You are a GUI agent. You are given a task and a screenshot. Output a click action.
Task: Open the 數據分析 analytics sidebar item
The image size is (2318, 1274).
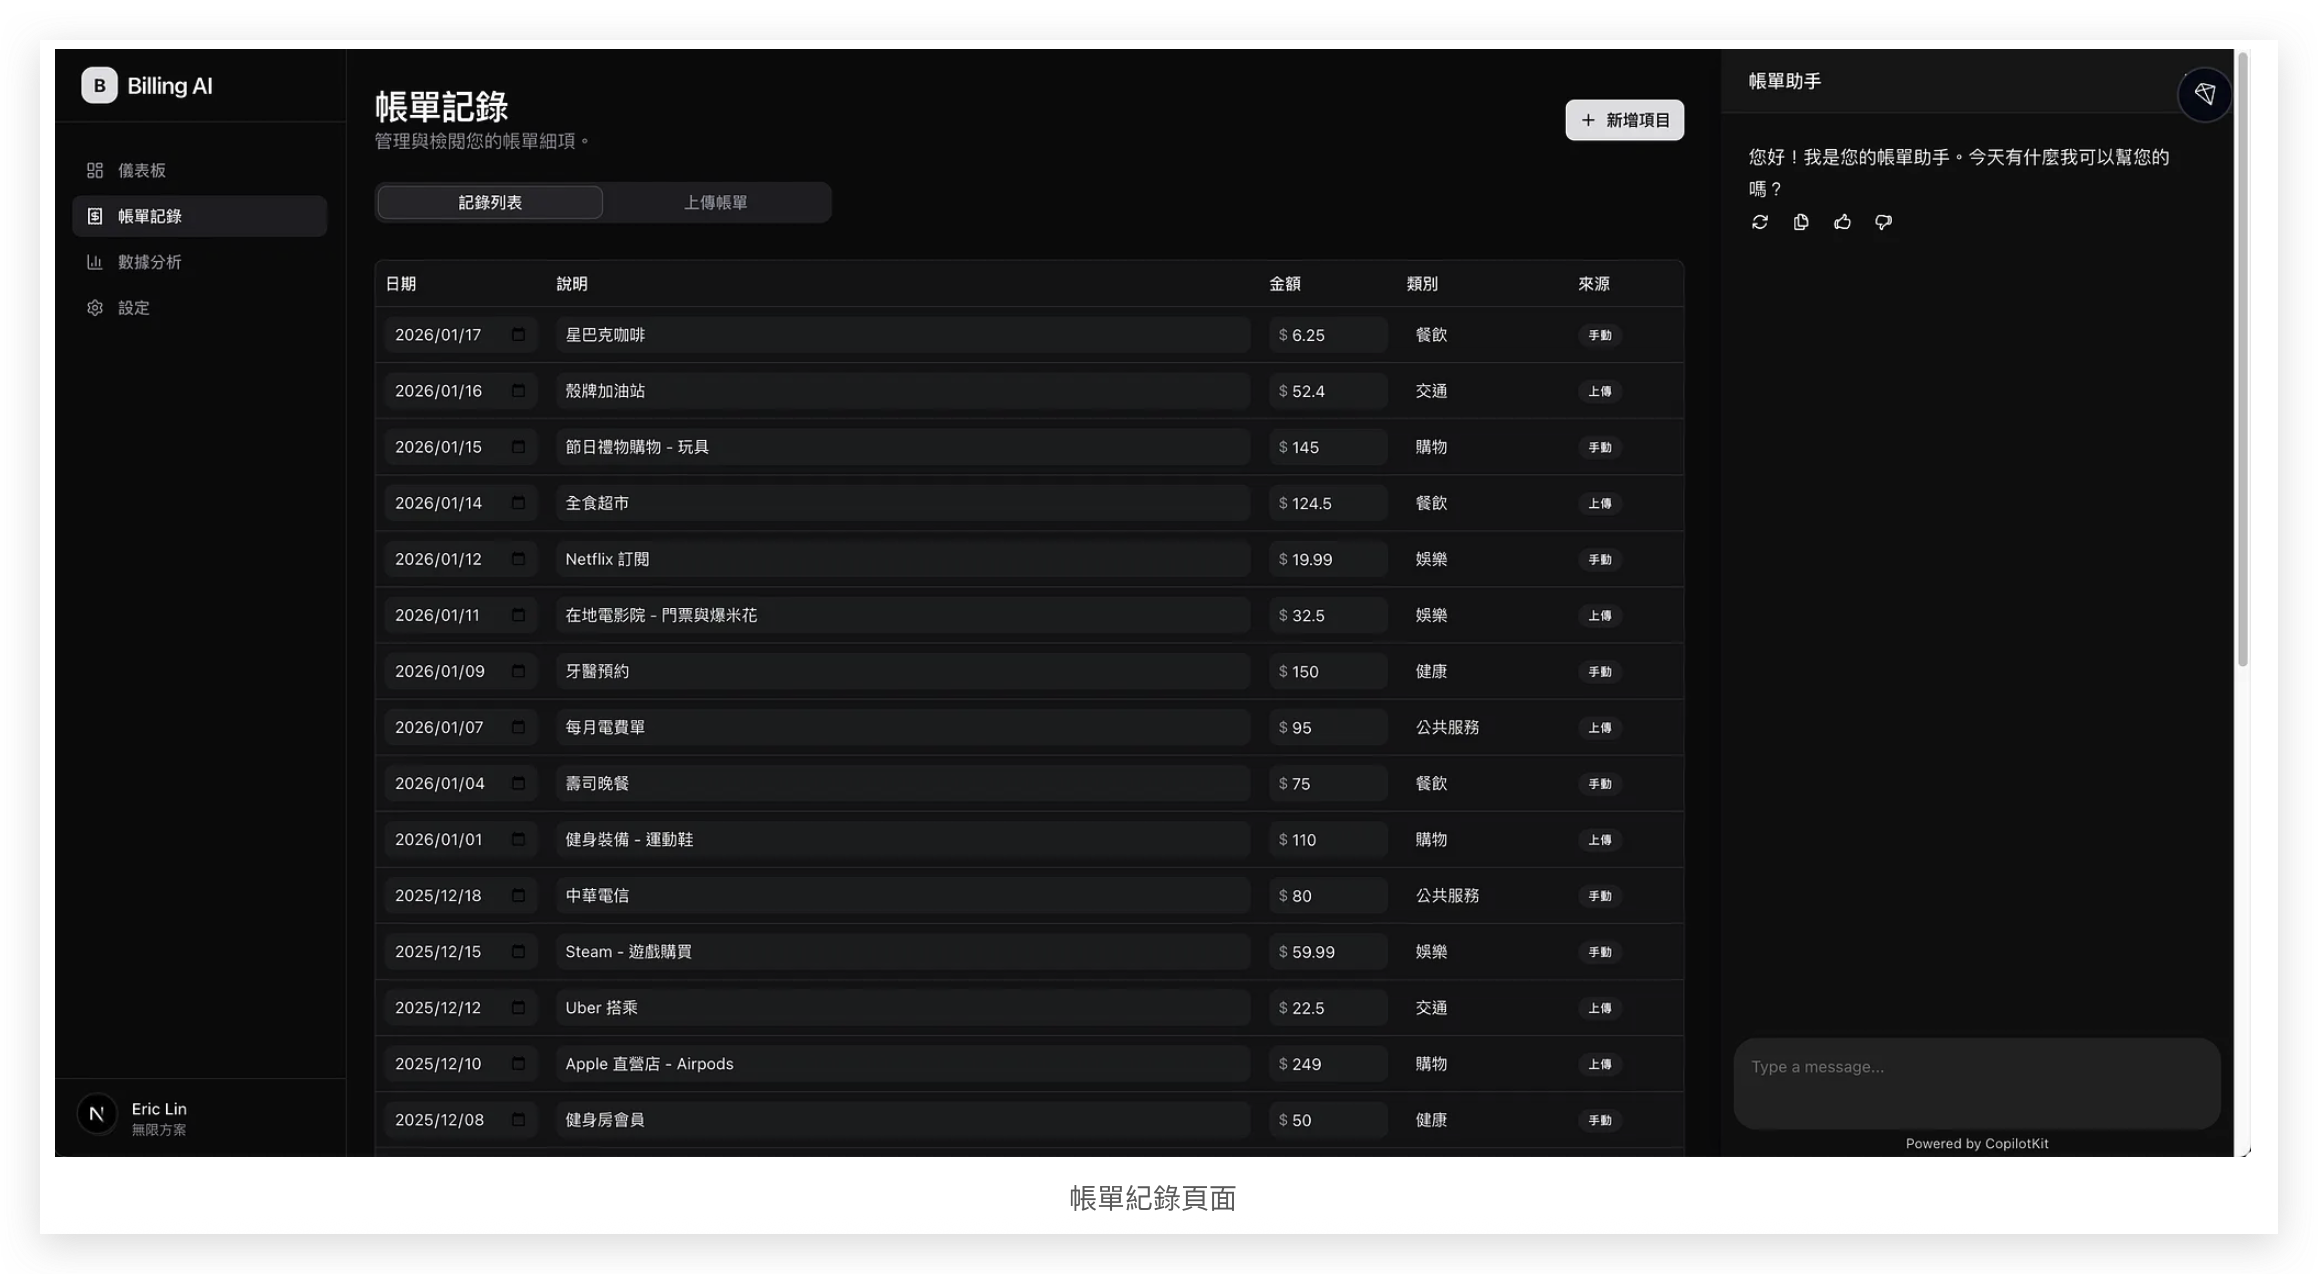[150, 262]
